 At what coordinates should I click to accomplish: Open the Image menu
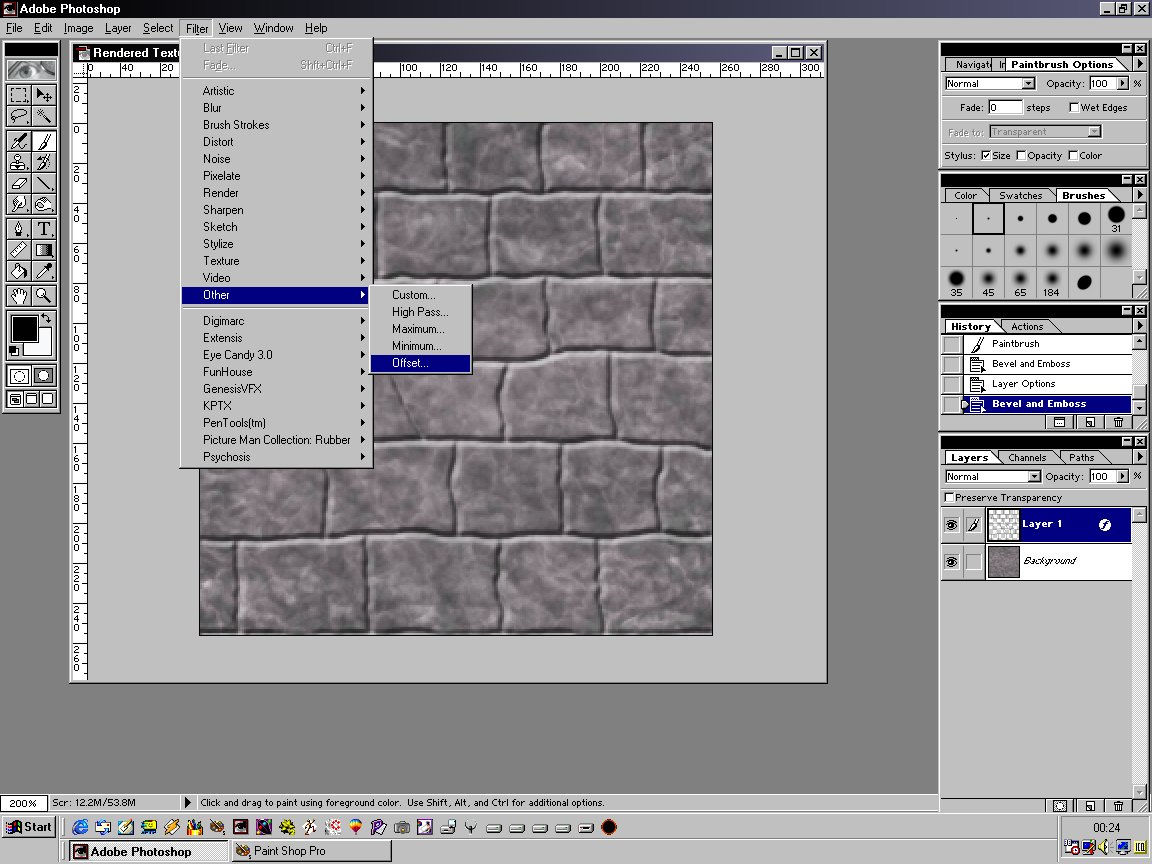tap(78, 28)
